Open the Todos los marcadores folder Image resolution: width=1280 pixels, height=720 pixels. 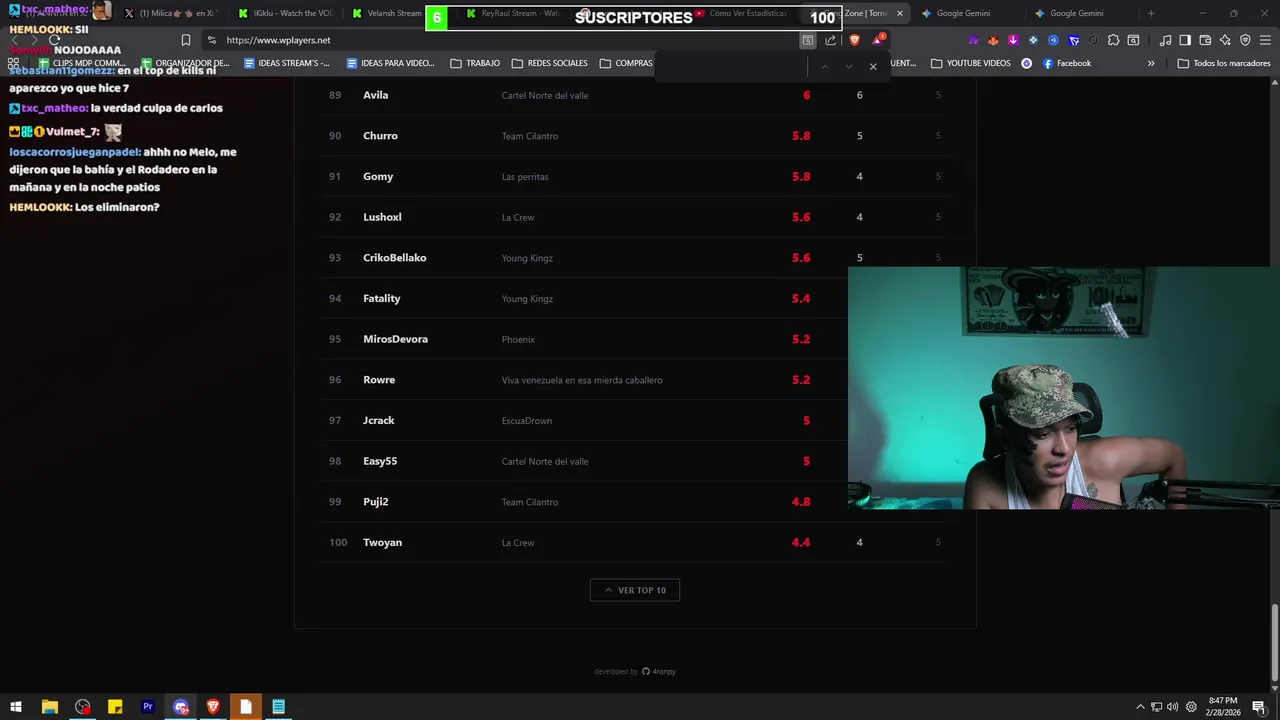pos(1224,63)
